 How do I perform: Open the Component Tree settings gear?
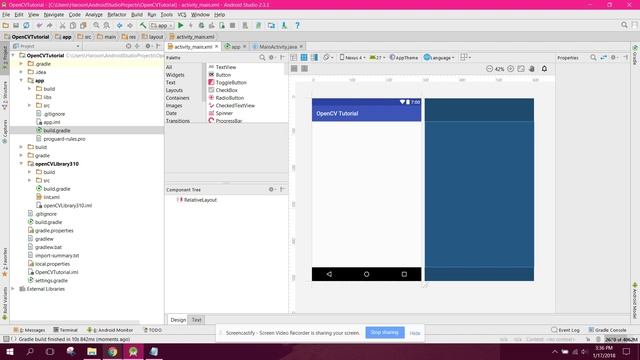pos(271,189)
